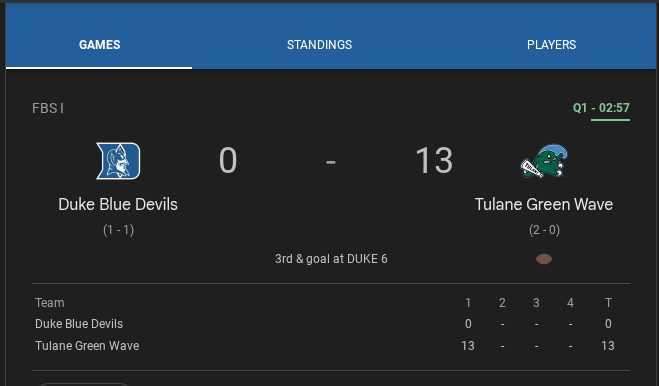This screenshot has width=659, height=386.
Task: Click the Duke Blue Devils team name heading
Action: click(118, 204)
